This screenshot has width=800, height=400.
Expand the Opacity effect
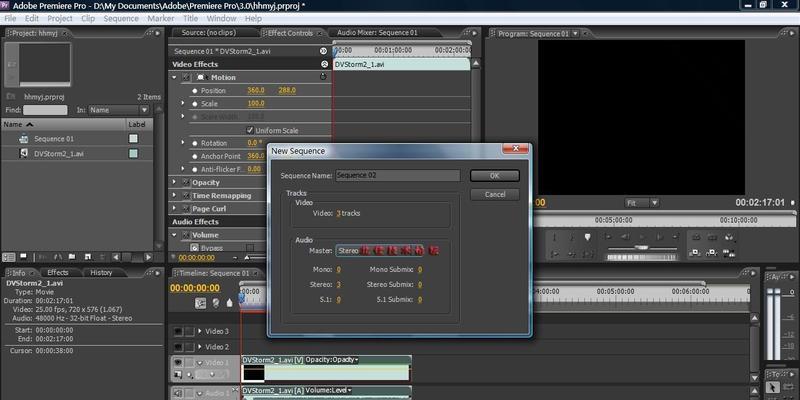click(174, 182)
